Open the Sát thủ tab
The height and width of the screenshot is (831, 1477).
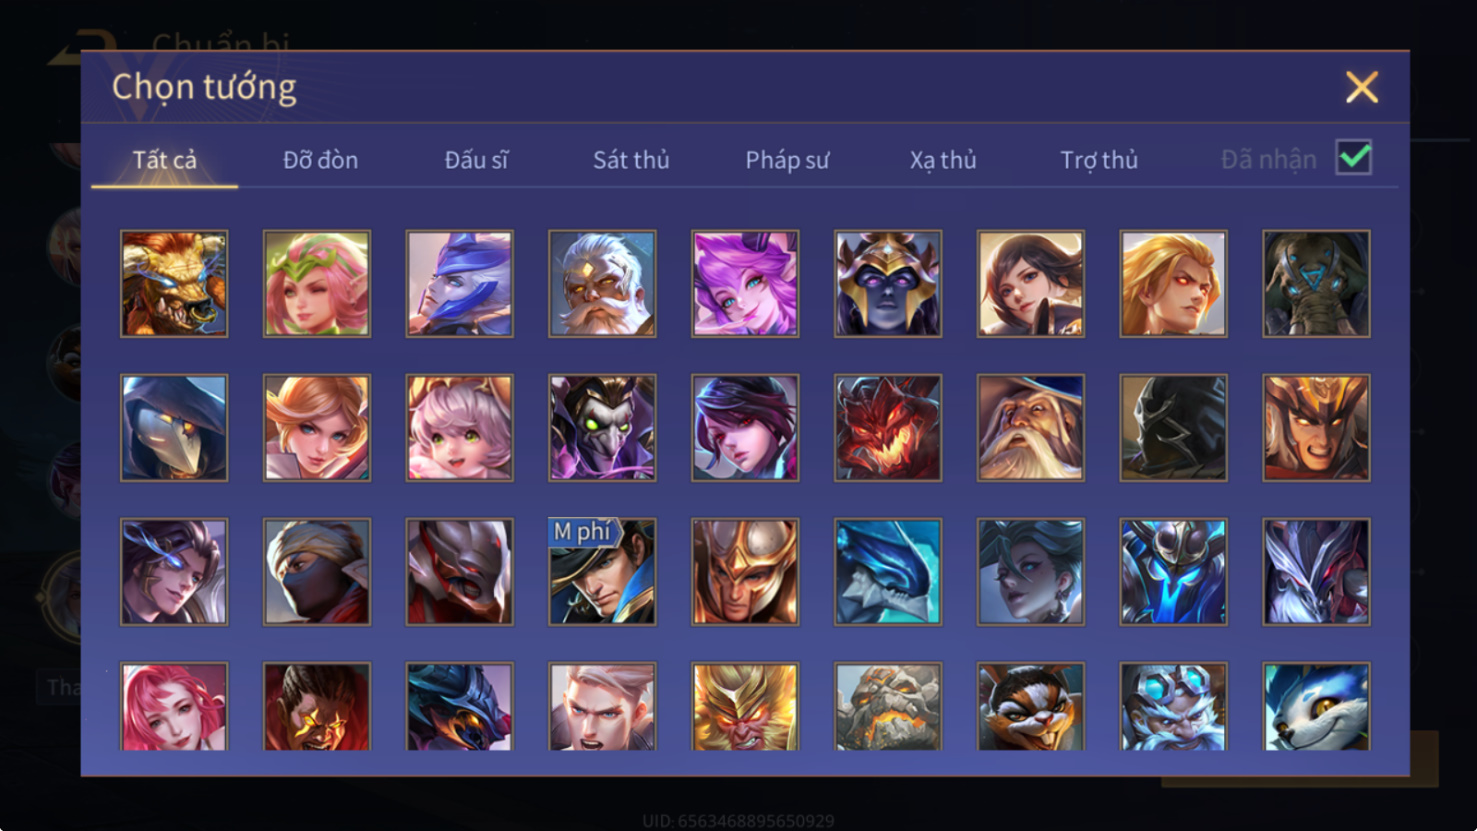coord(631,160)
